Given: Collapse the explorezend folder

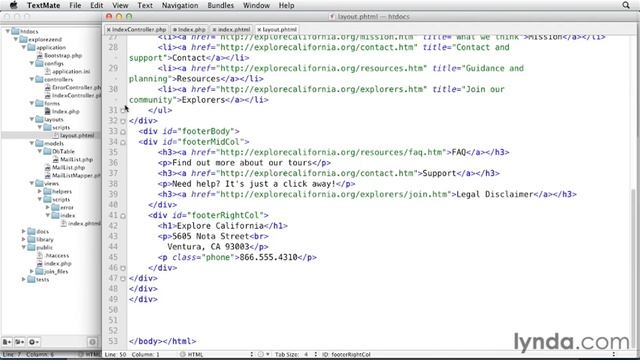Looking at the screenshot, I should click(x=16, y=39).
